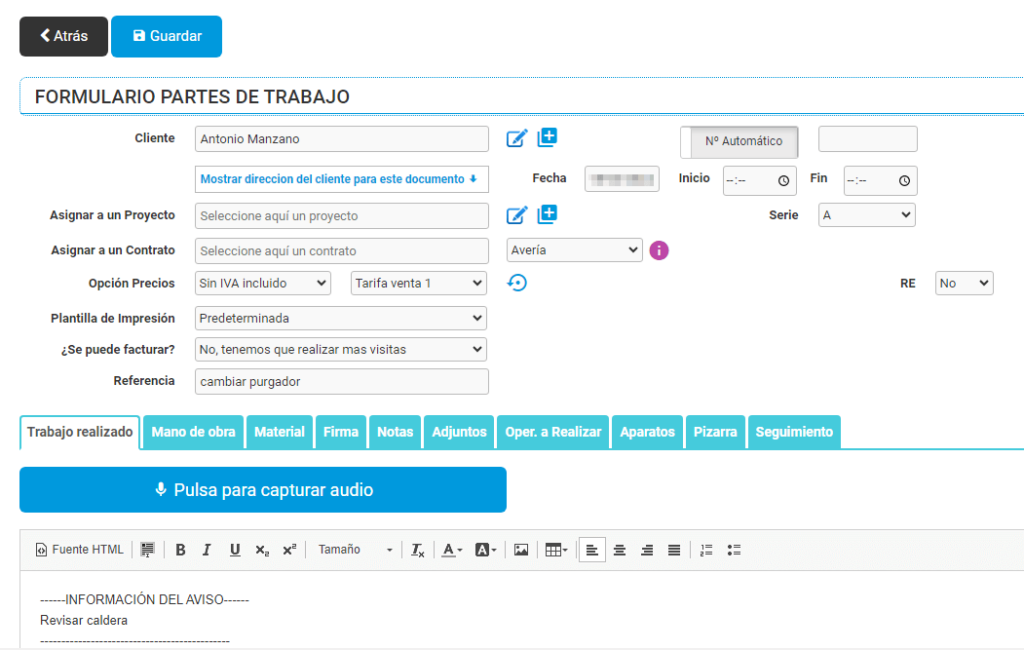Open the edit client pencil icon

click(x=517, y=139)
